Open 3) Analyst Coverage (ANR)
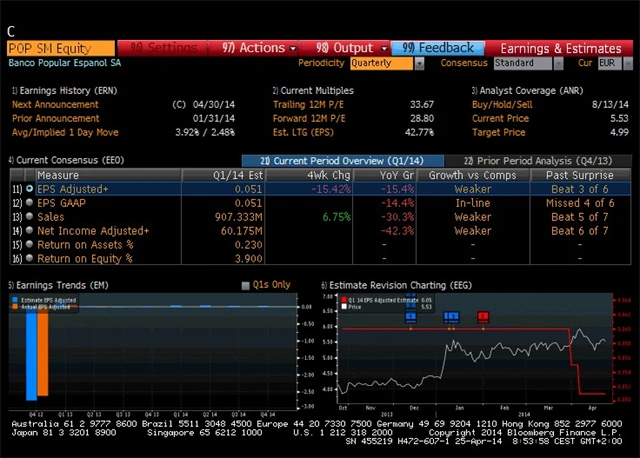Viewport: 640px width, 458px height. [527, 91]
